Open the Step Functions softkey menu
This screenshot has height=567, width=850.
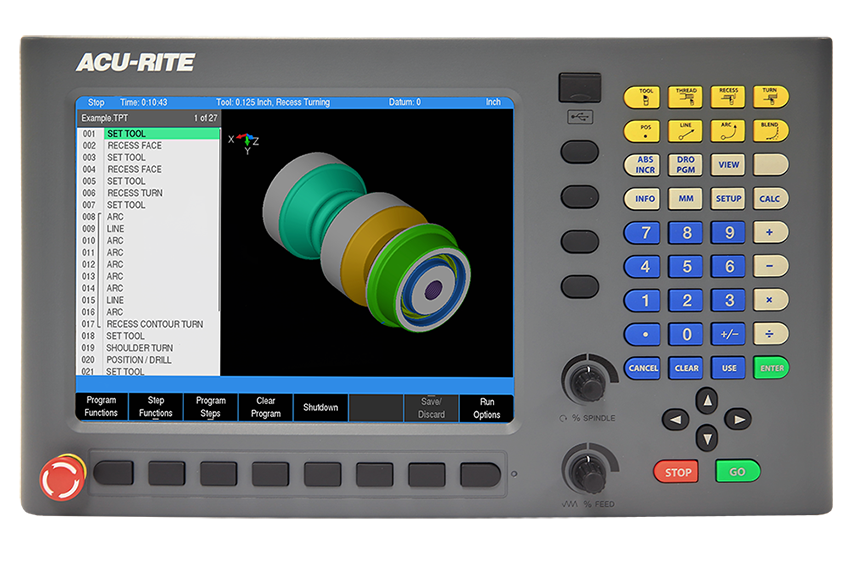(x=156, y=407)
